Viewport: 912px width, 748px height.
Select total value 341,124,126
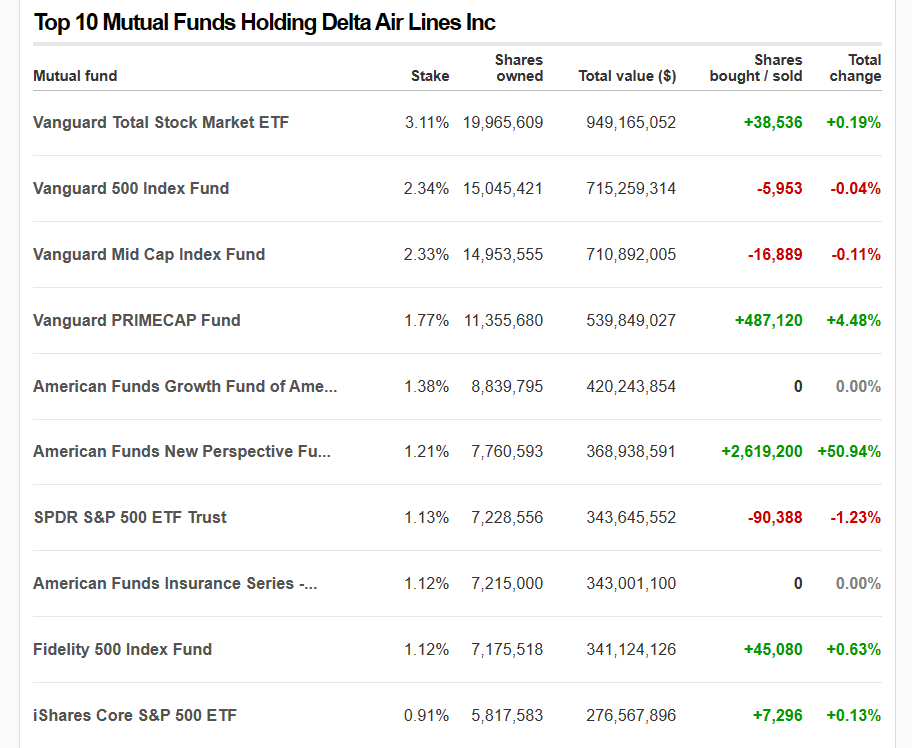[631, 649]
